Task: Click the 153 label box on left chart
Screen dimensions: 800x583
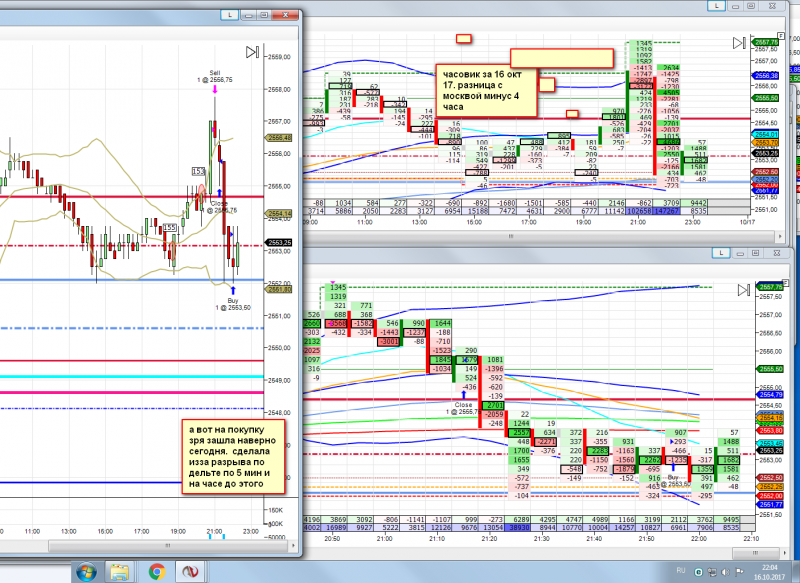Action: pos(198,171)
